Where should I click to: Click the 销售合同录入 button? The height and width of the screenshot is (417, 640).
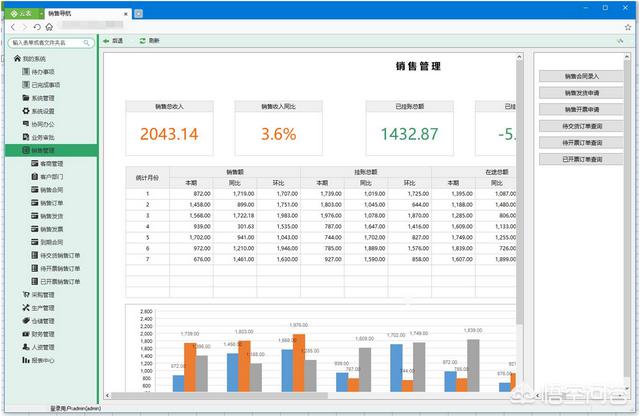pos(582,76)
